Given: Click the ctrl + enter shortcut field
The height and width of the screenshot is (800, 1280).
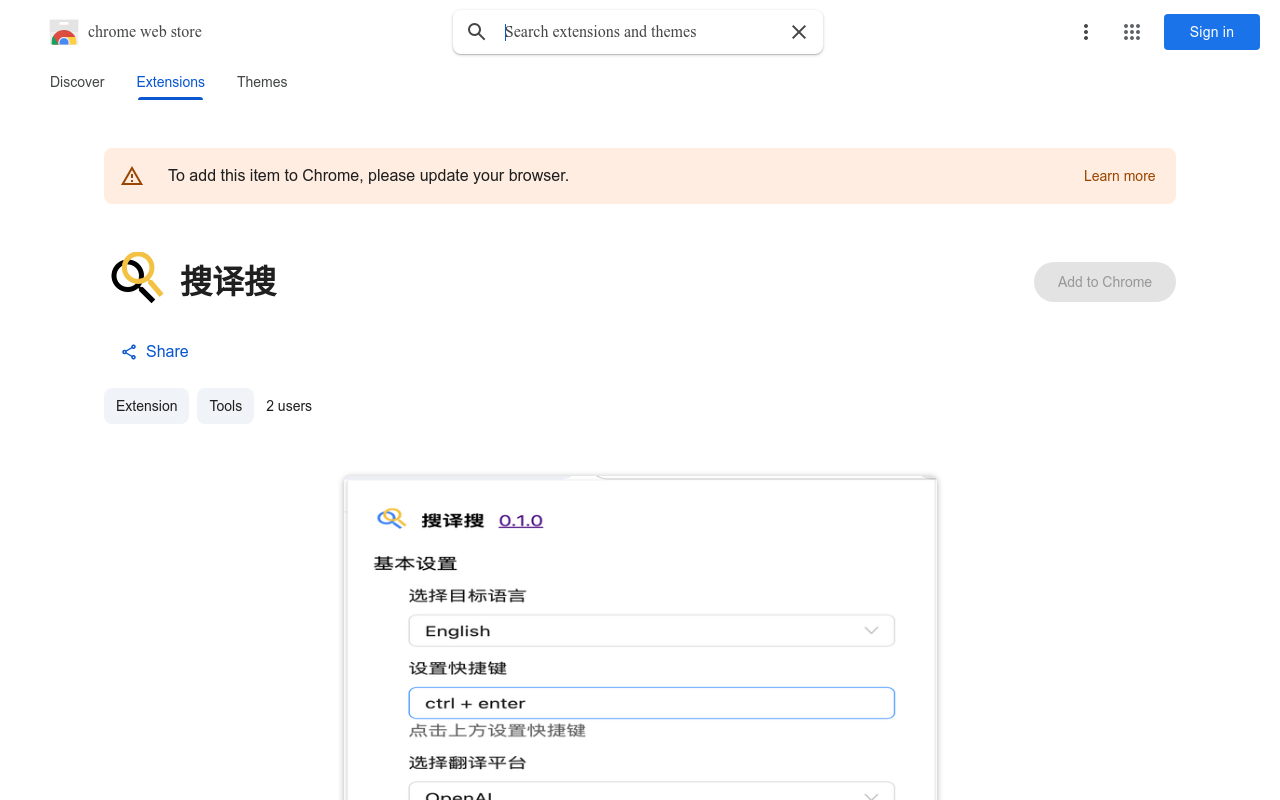Looking at the screenshot, I should [x=651, y=703].
